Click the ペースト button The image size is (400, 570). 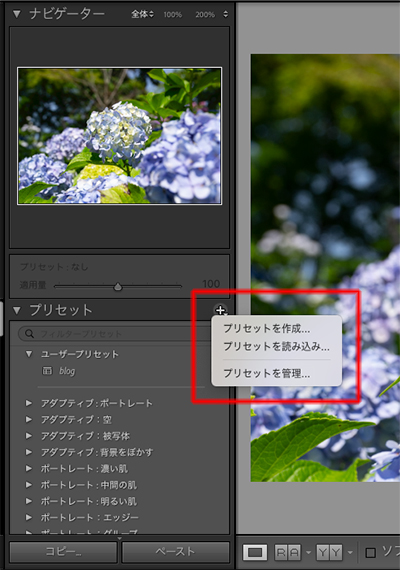tap(176, 552)
